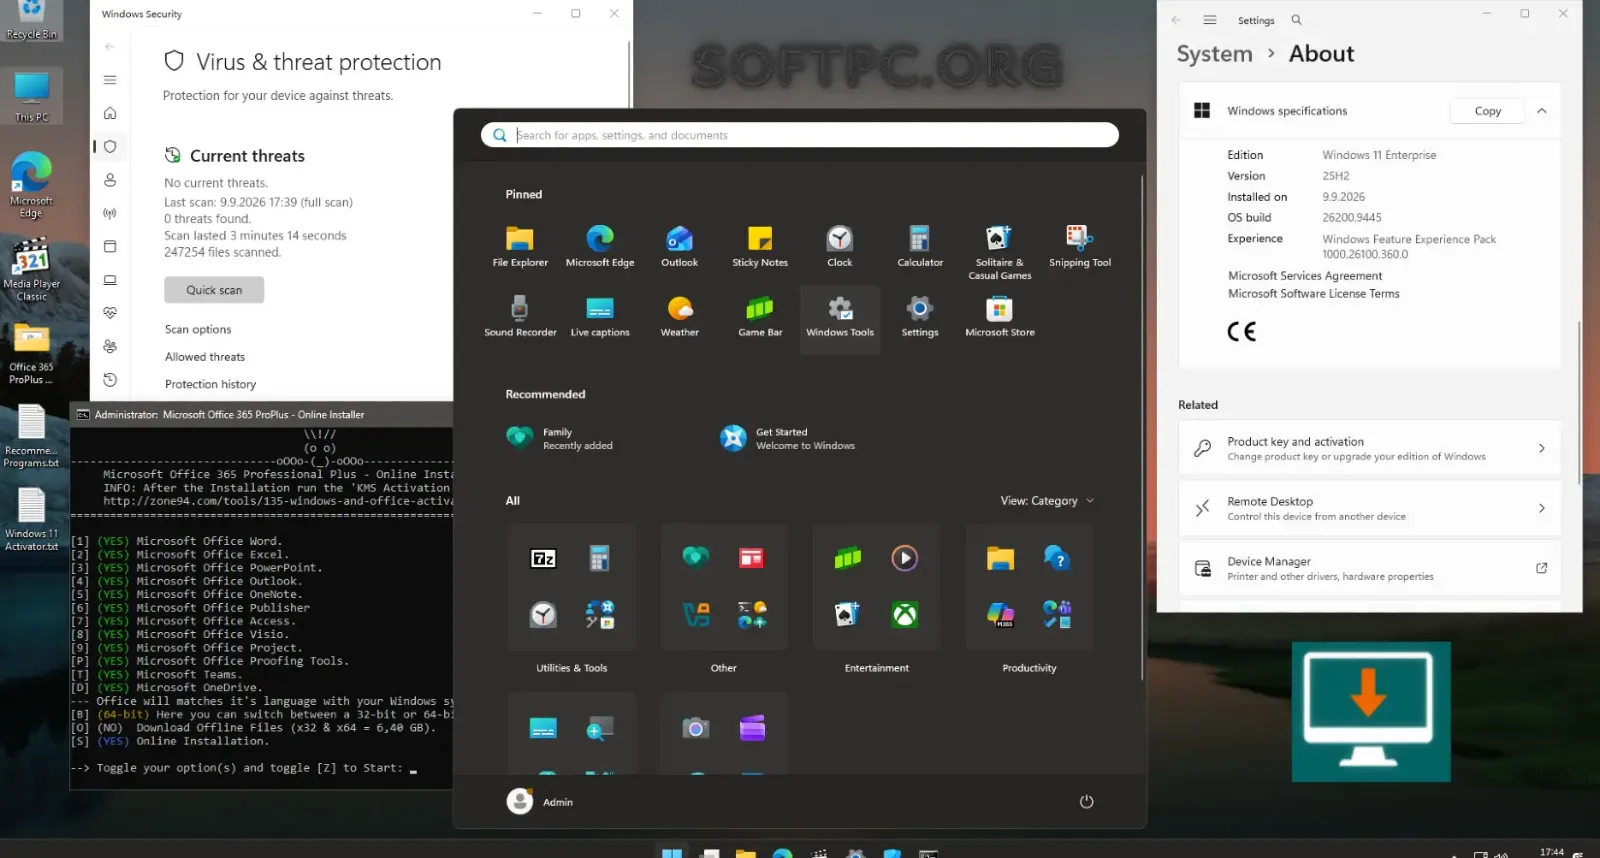The height and width of the screenshot is (858, 1600).
Task: Toggle the hamburger menu in Windows Security
Action: click(x=110, y=80)
